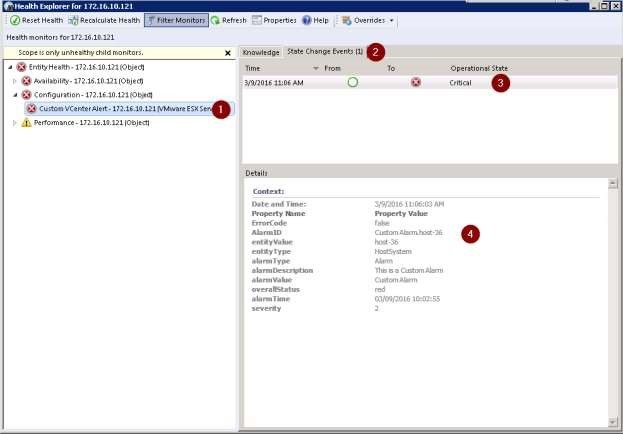
Task: Expand the Availability tree node
Action: click(15, 80)
